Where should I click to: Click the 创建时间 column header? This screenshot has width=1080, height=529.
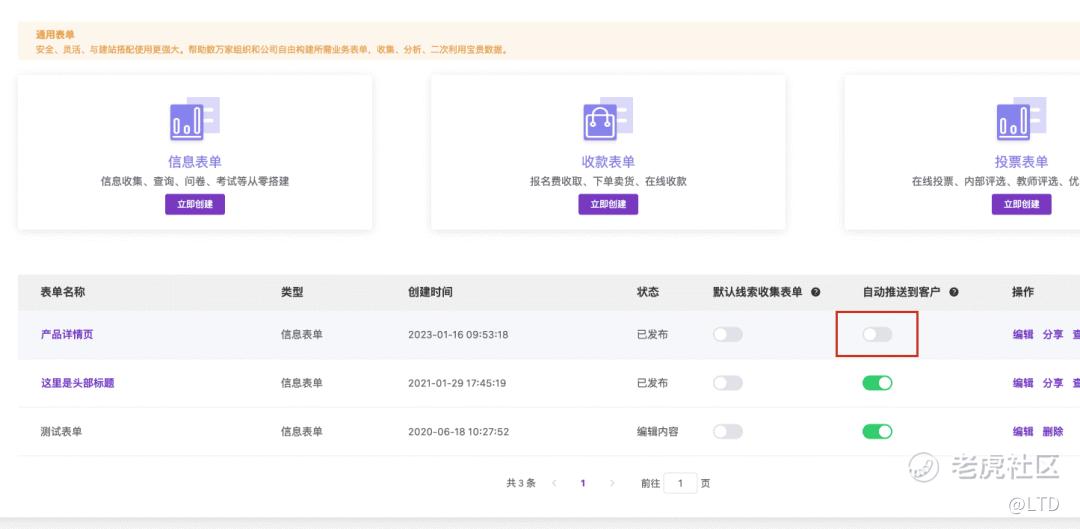pyautogui.click(x=430, y=292)
